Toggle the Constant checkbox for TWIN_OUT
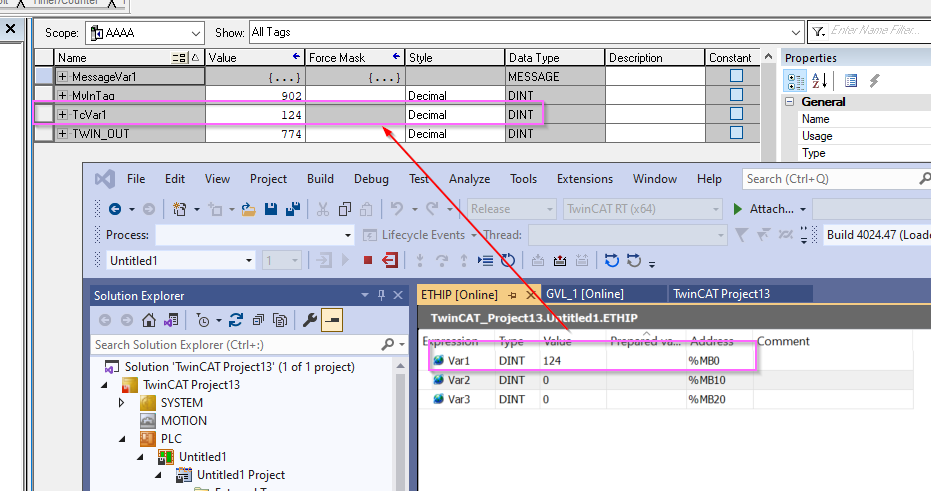 (736, 132)
